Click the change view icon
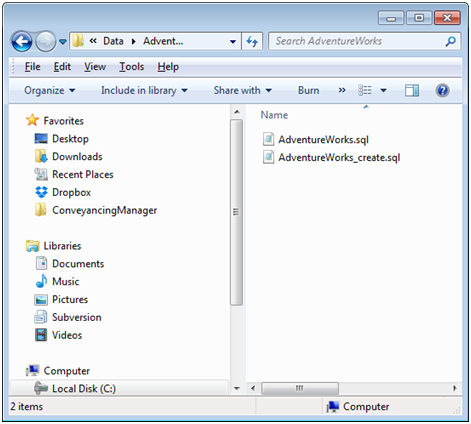471x424 pixels. point(365,90)
